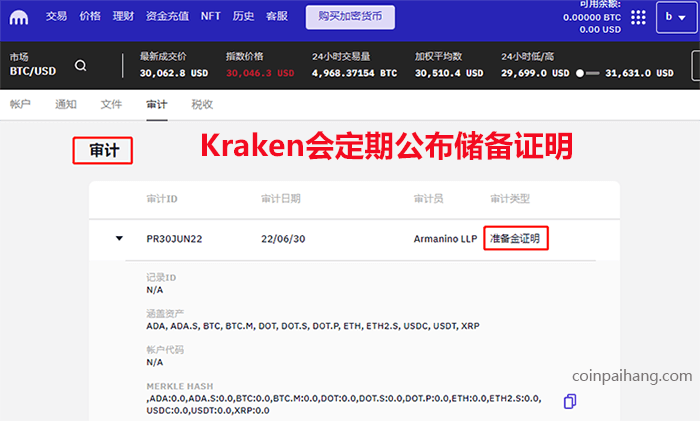The image size is (700, 421).
Task: Click the 24h volume 4,968.37154 BTC
Action: (x=354, y=73)
